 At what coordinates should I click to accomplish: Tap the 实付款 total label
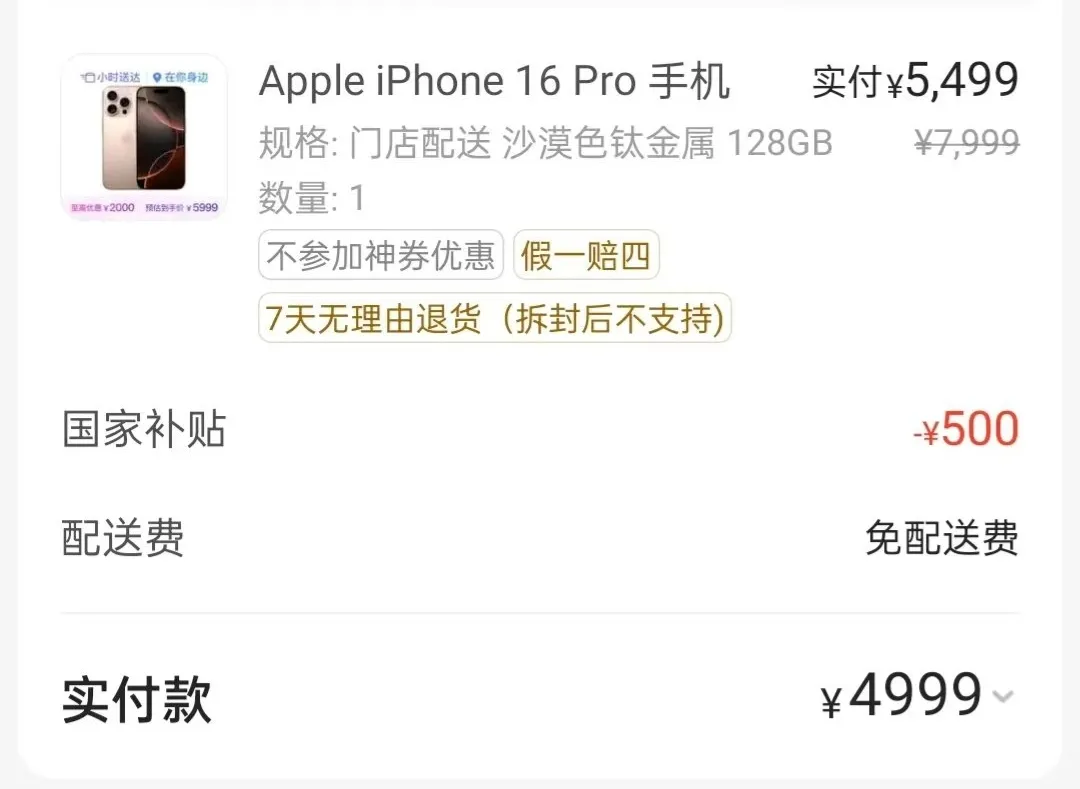tap(136, 699)
